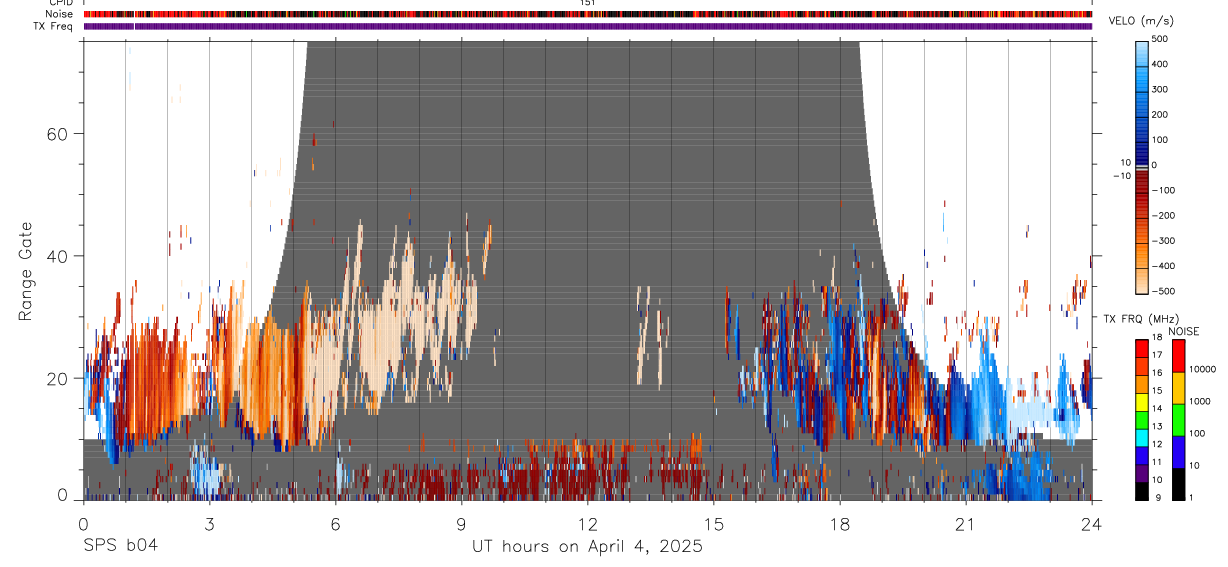This screenshot has width=1228, height=567.
Task: Click the UT hours on April 4, 2025 title
Action: click(x=587, y=547)
